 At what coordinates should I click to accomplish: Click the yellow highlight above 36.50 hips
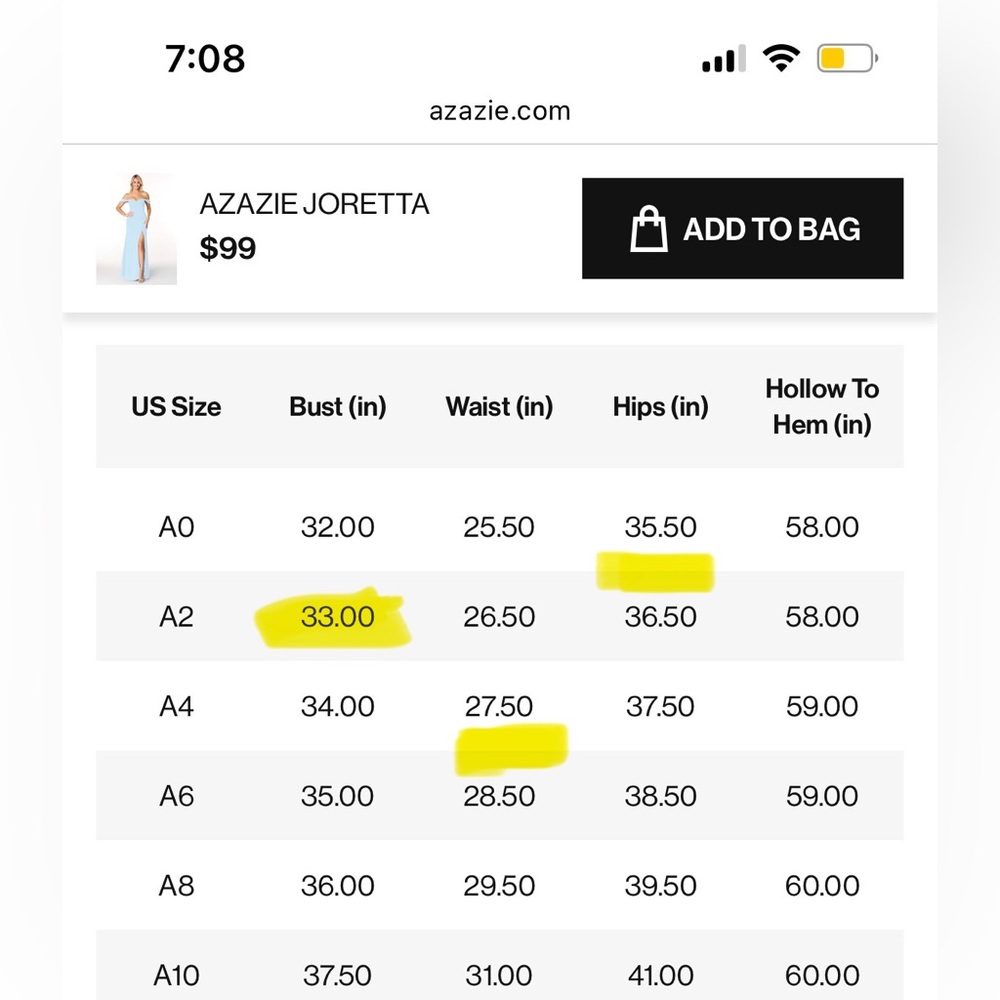[x=655, y=571]
